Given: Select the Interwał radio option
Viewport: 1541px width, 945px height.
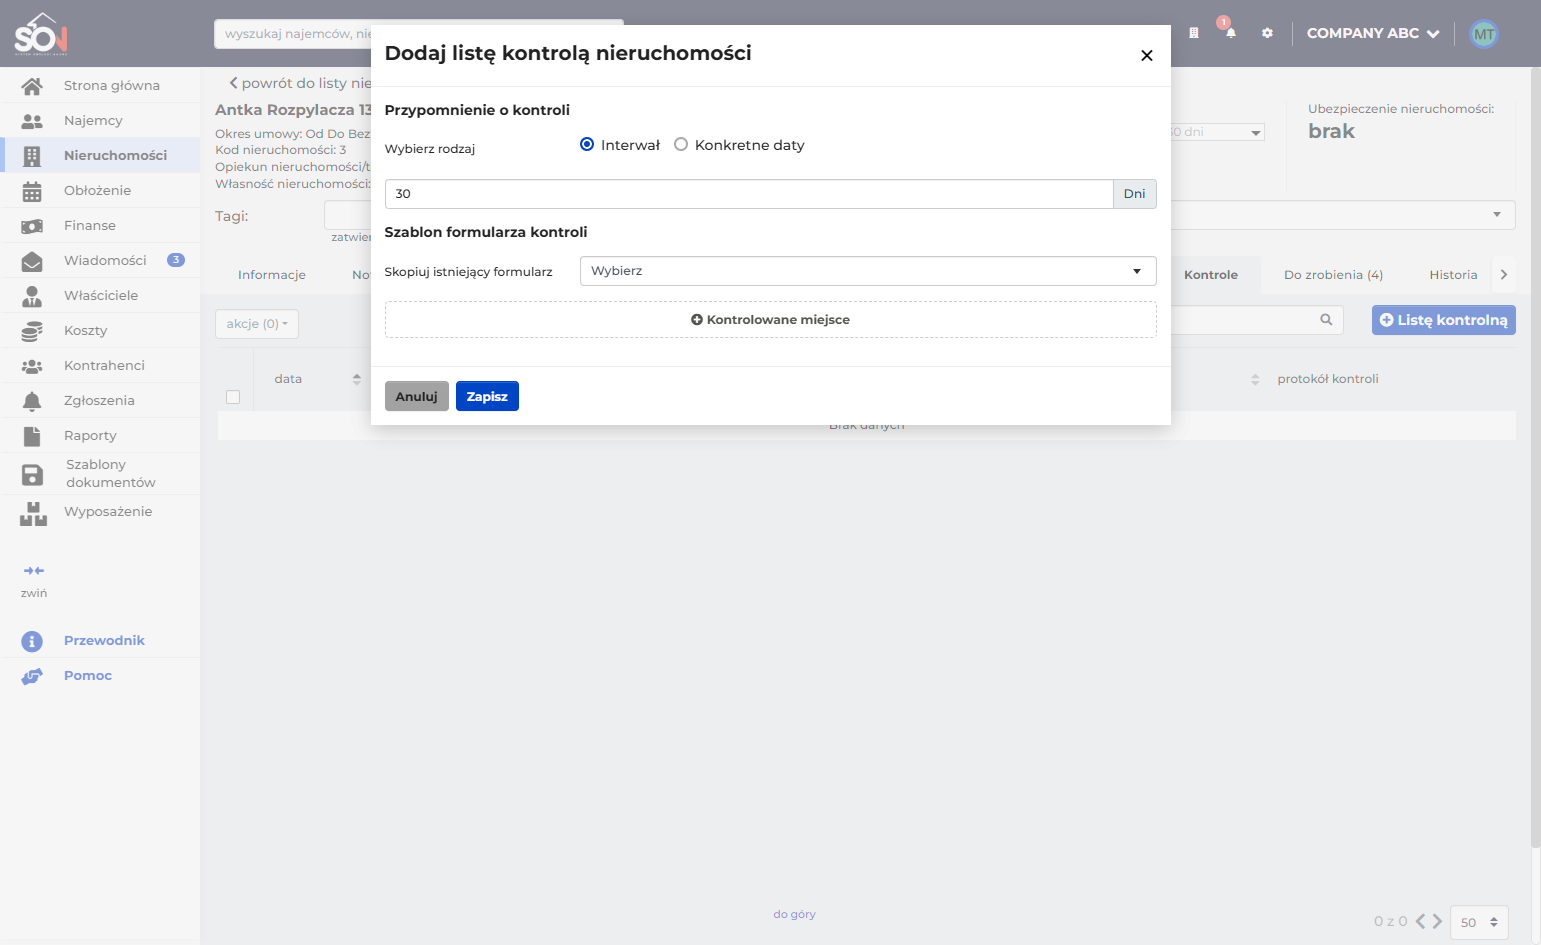Looking at the screenshot, I should (x=587, y=145).
